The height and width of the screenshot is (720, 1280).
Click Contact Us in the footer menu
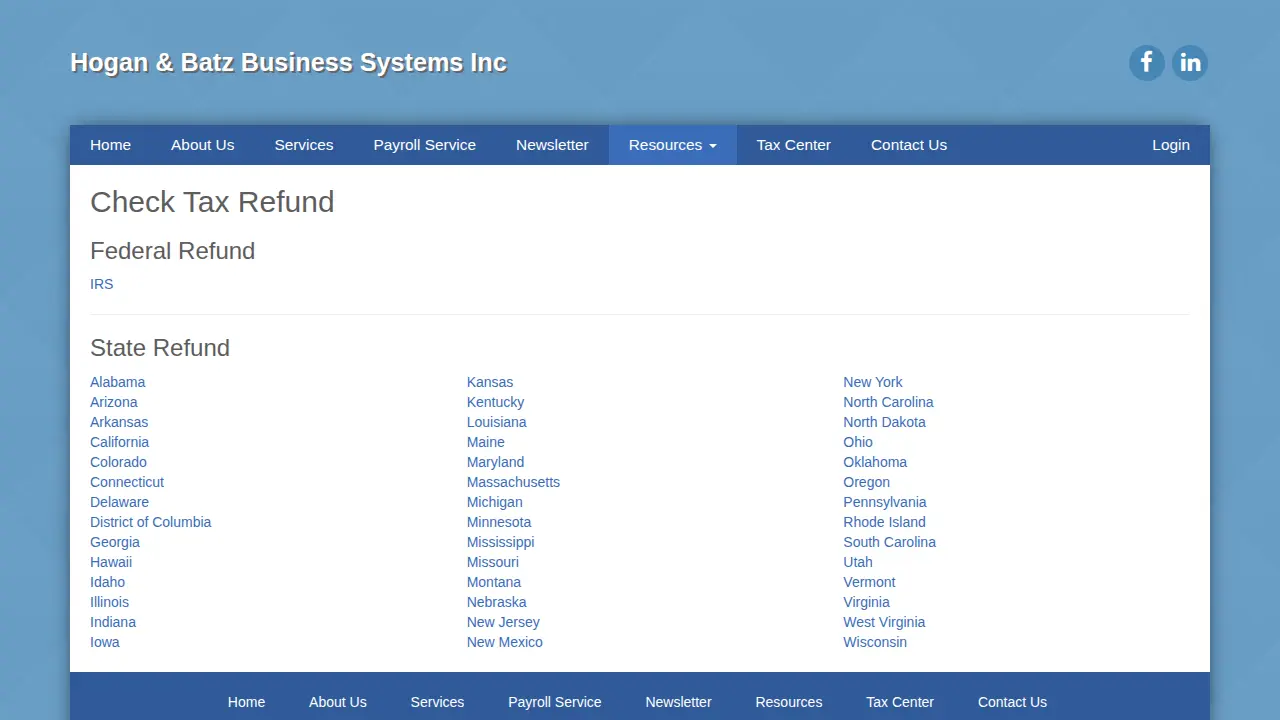tap(1013, 702)
